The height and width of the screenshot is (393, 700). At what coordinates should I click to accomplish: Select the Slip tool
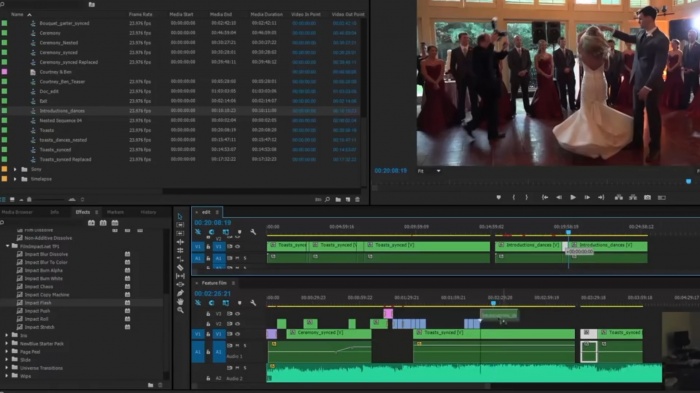tap(180, 276)
